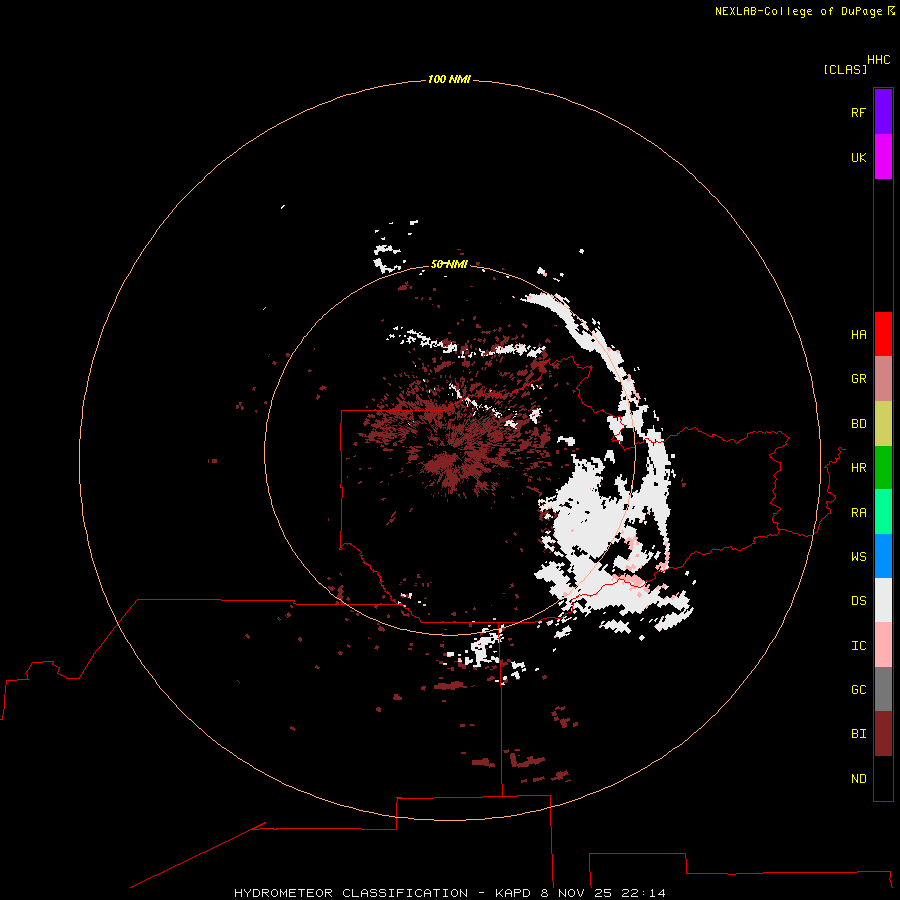Click the HA red legend swatch
The height and width of the screenshot is (900, 900).
(883, 334)
